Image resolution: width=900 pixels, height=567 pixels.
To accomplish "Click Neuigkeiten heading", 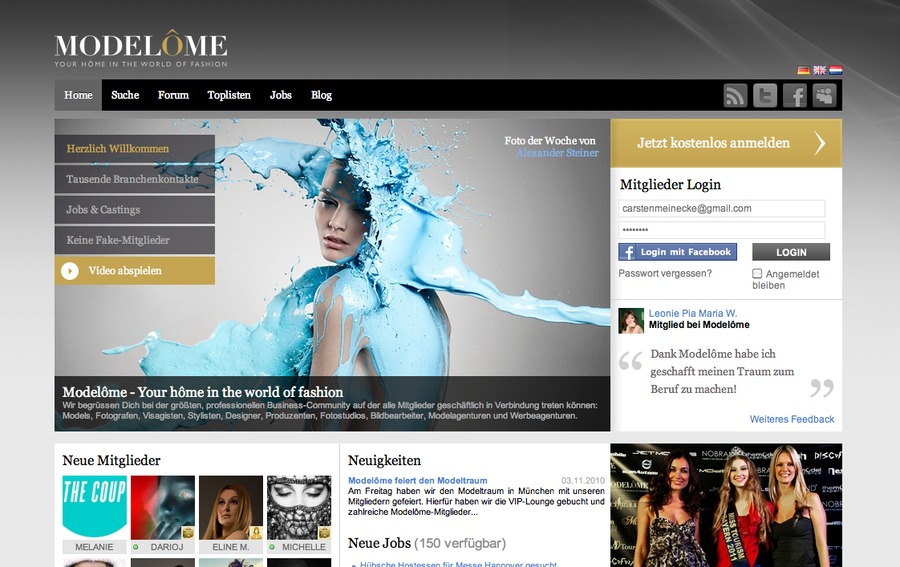I will pos(384,460).
